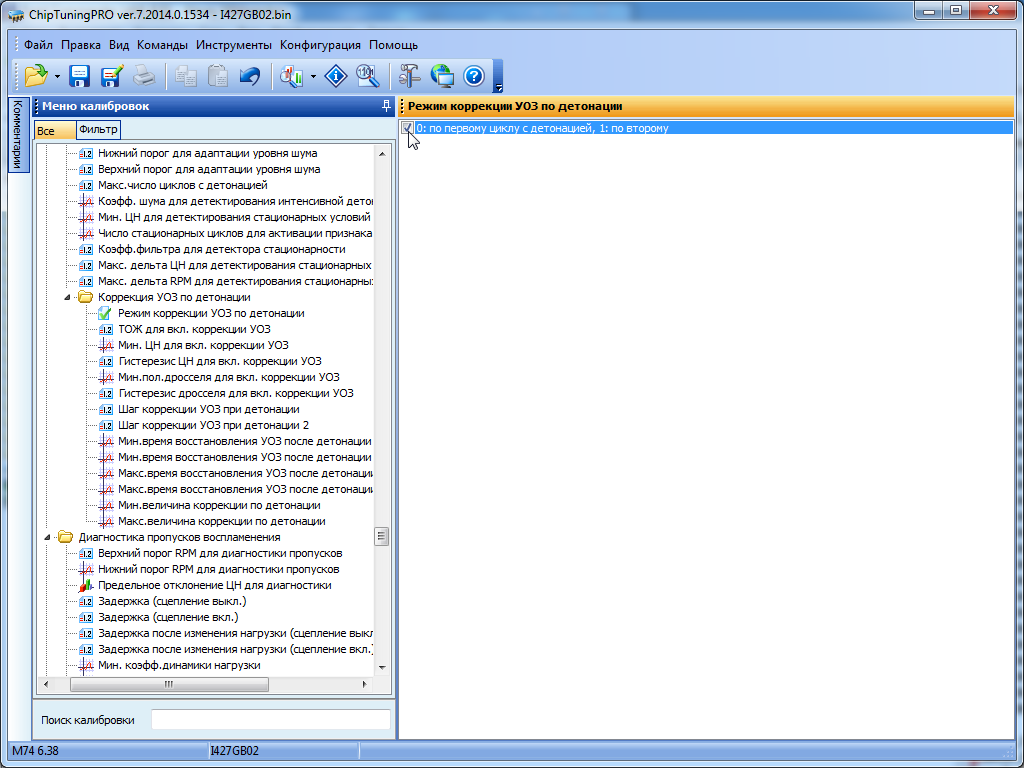Click the binary search magnifier icon
This screenshot has height=768, width=1024.
point(367,76)
